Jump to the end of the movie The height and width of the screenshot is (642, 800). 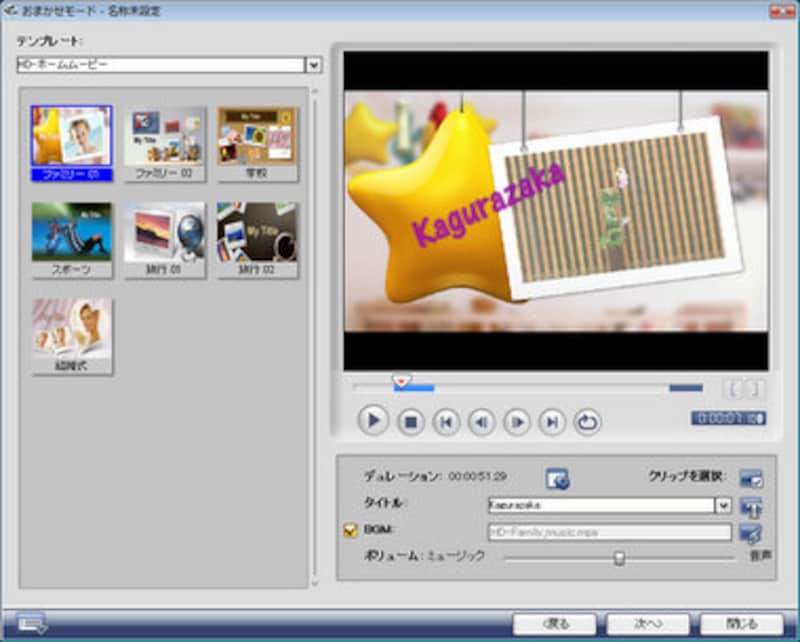pyautogui.click(x=551, y=421)
